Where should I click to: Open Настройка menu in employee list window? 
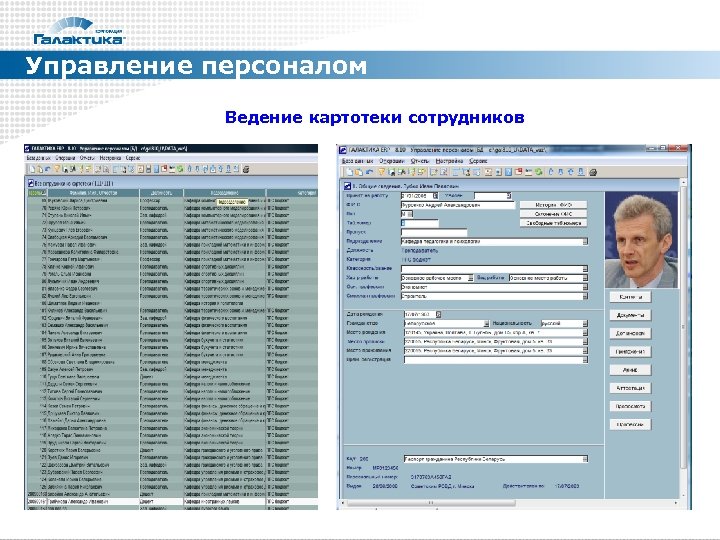tap(110, 158)
